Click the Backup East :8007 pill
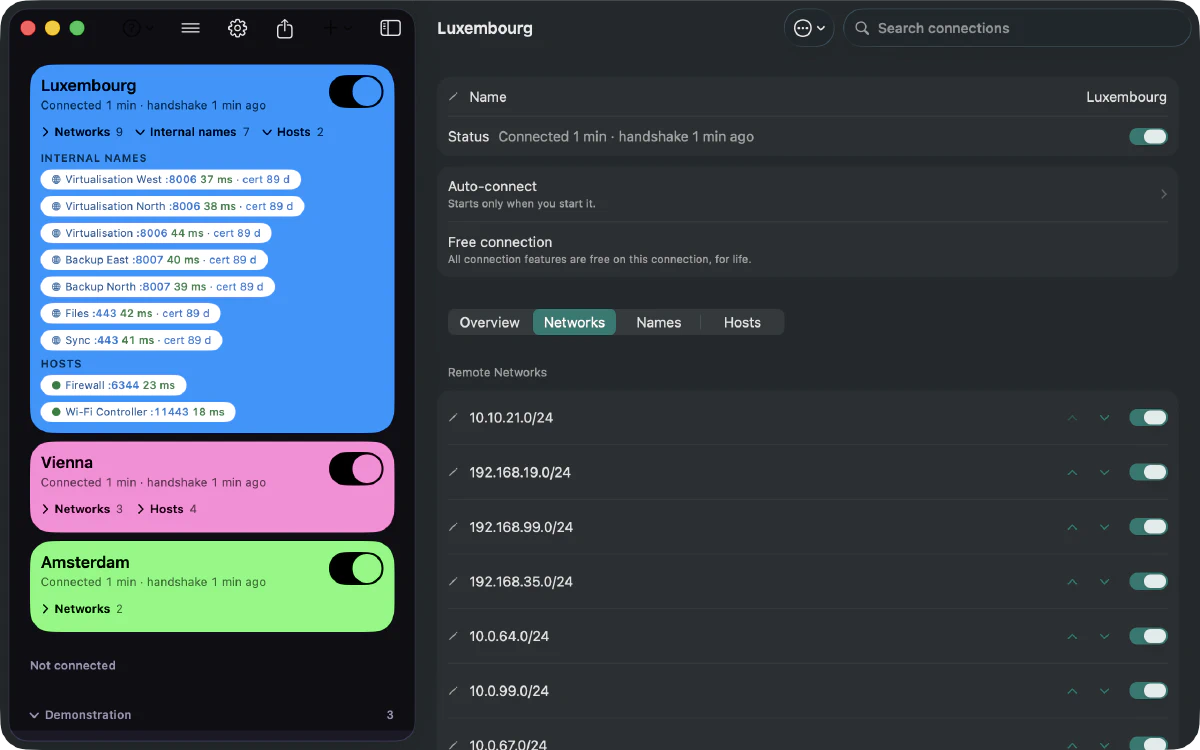Screen dimensions: 1200x750 click(x=154, y=260)
